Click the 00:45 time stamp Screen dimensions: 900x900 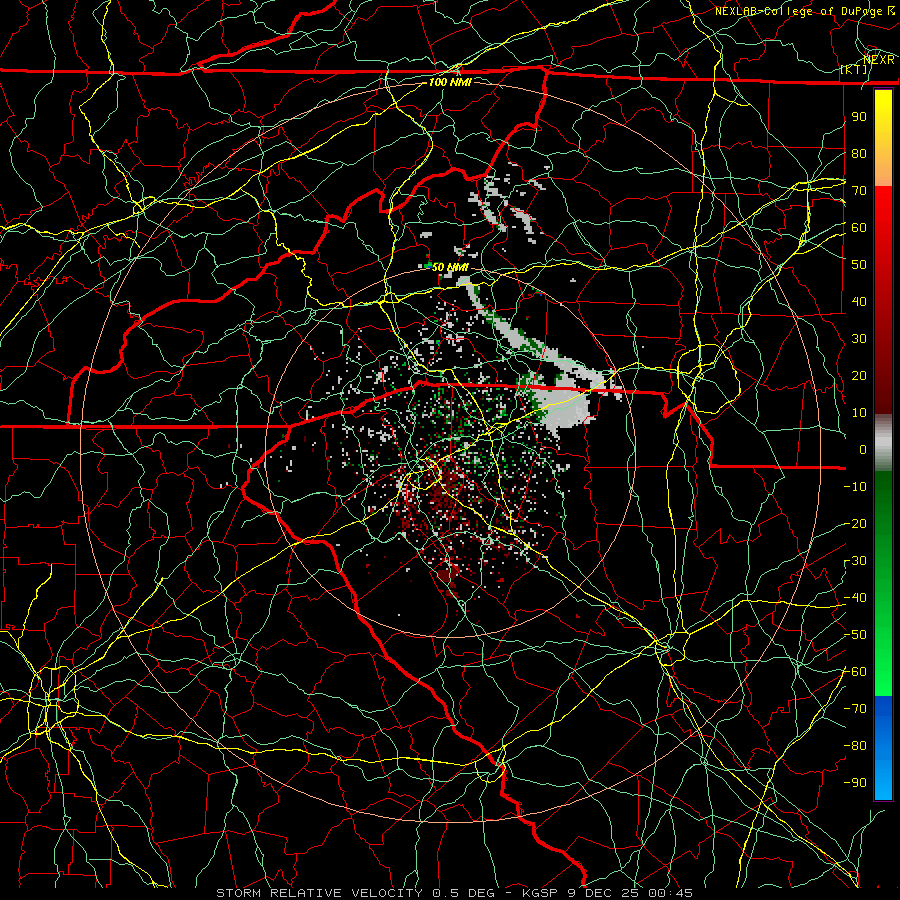(x=670, y=893)
